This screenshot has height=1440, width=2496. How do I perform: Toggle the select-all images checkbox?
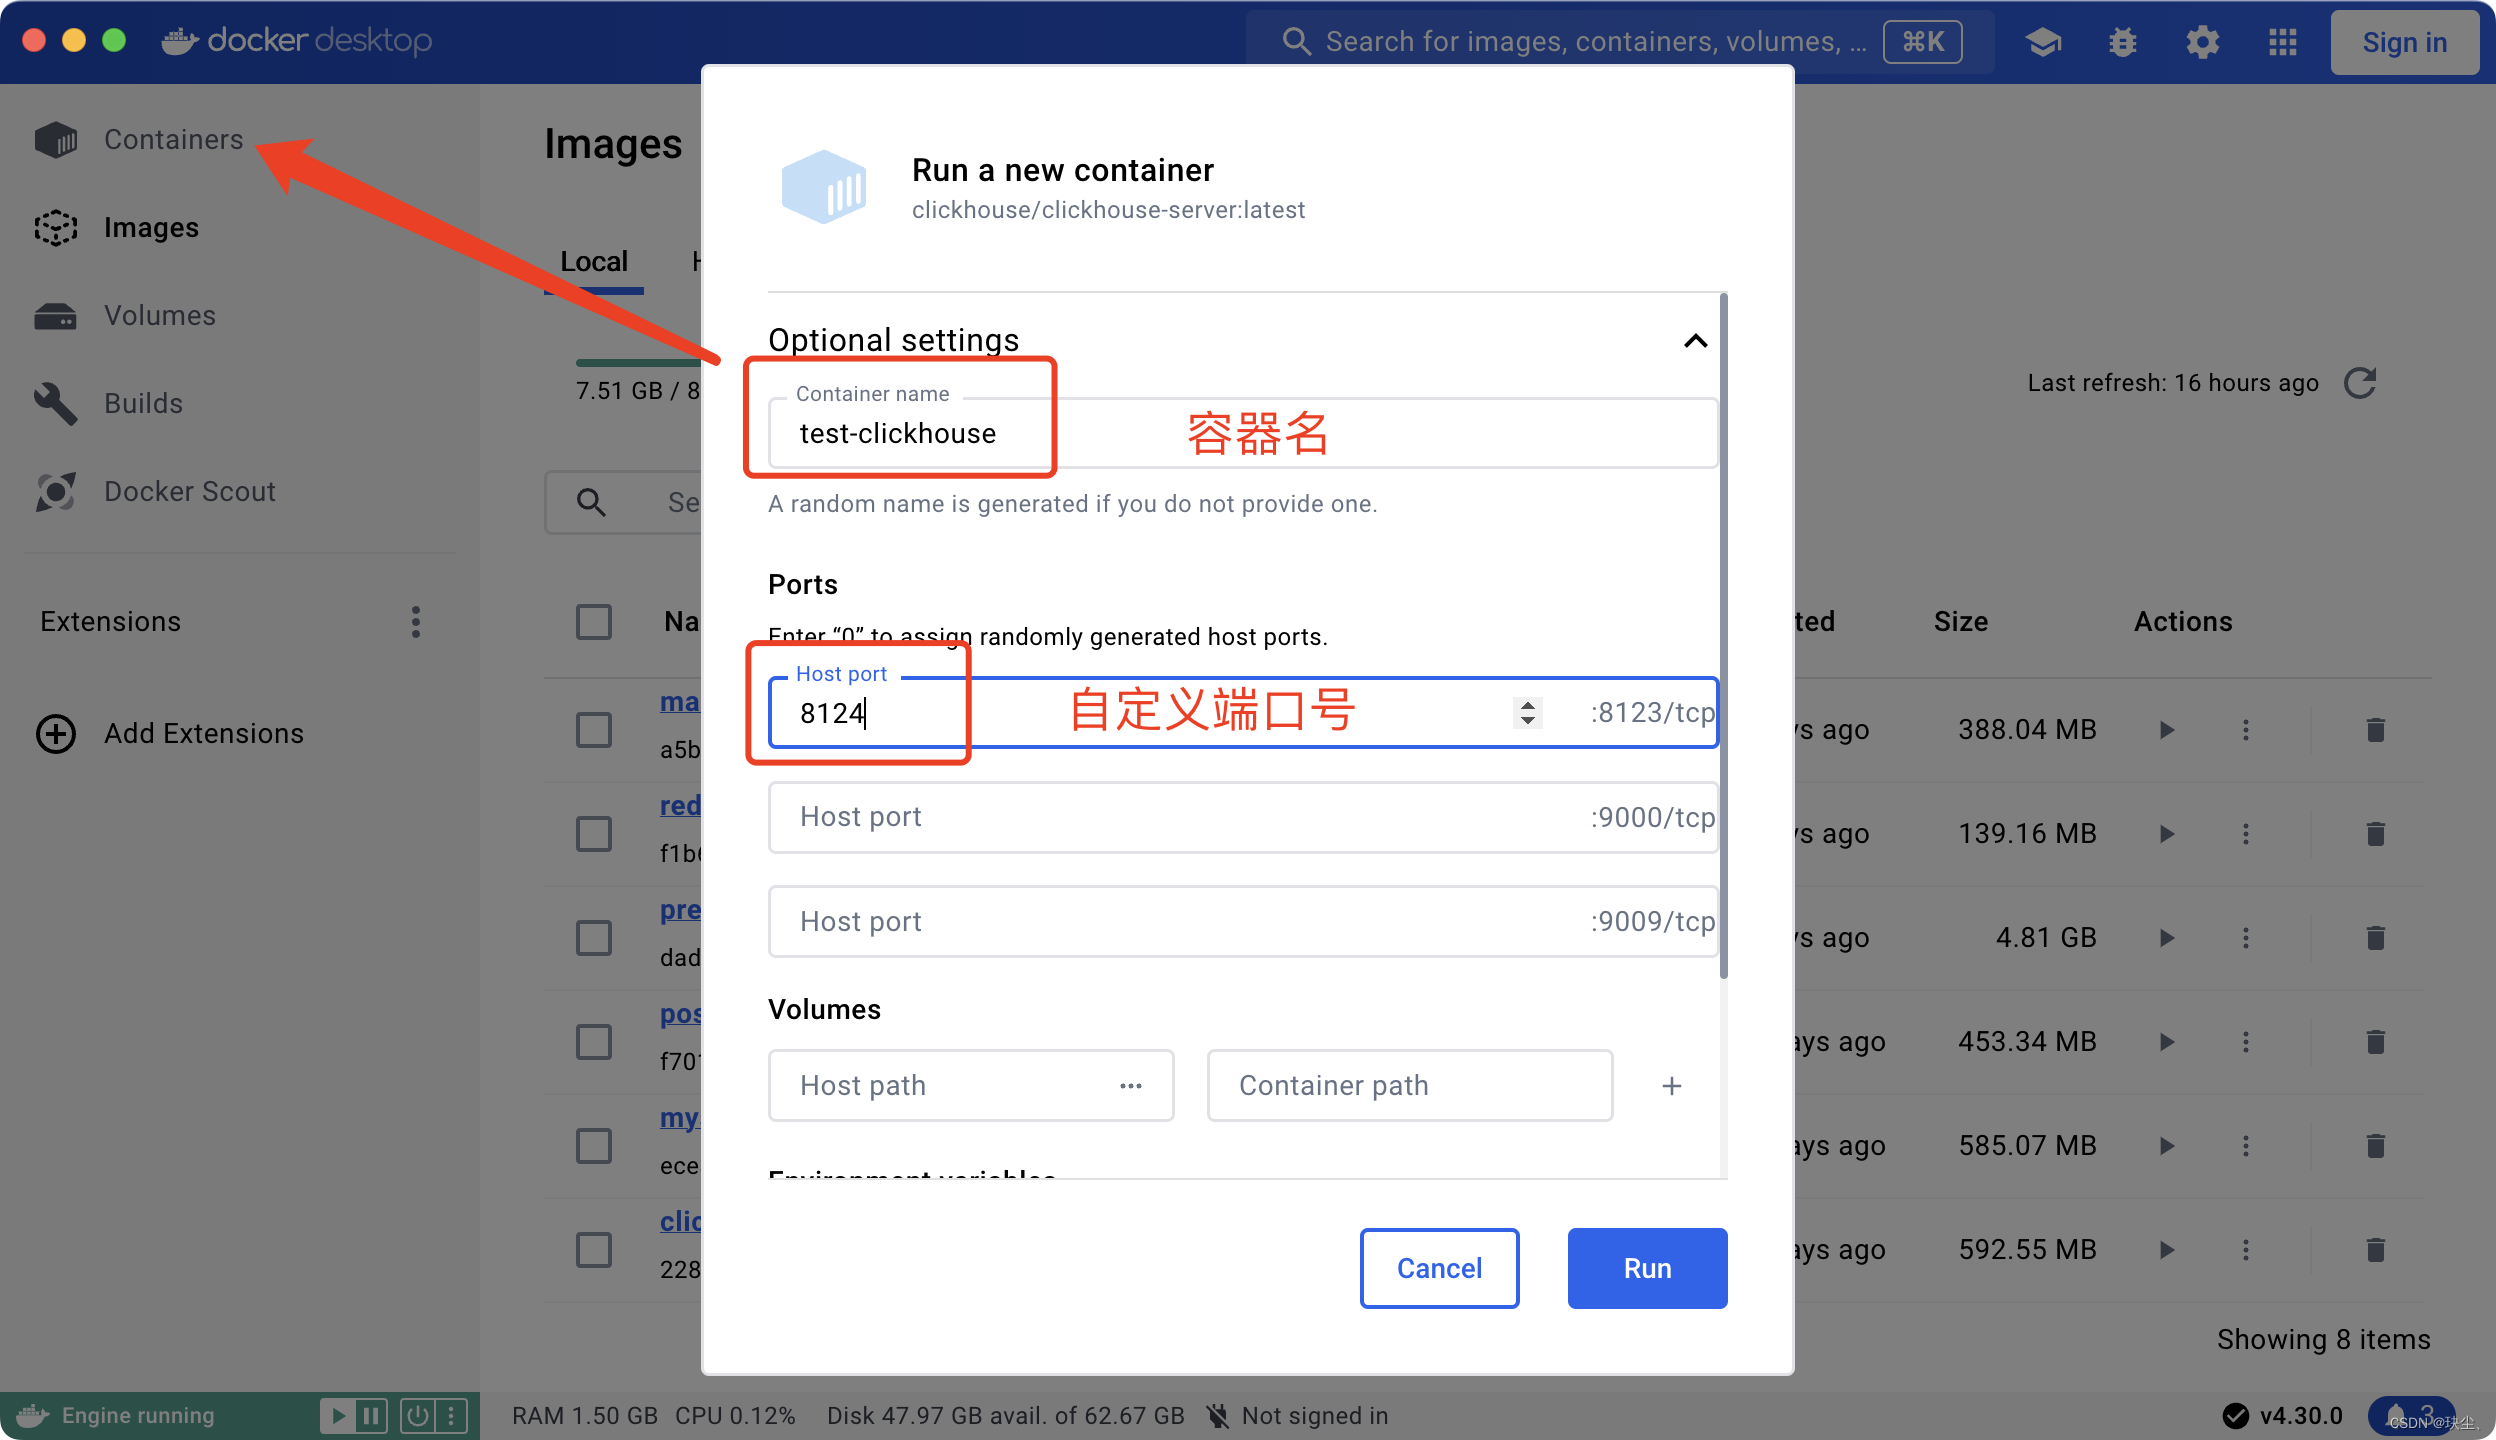(x=594, y=622)
